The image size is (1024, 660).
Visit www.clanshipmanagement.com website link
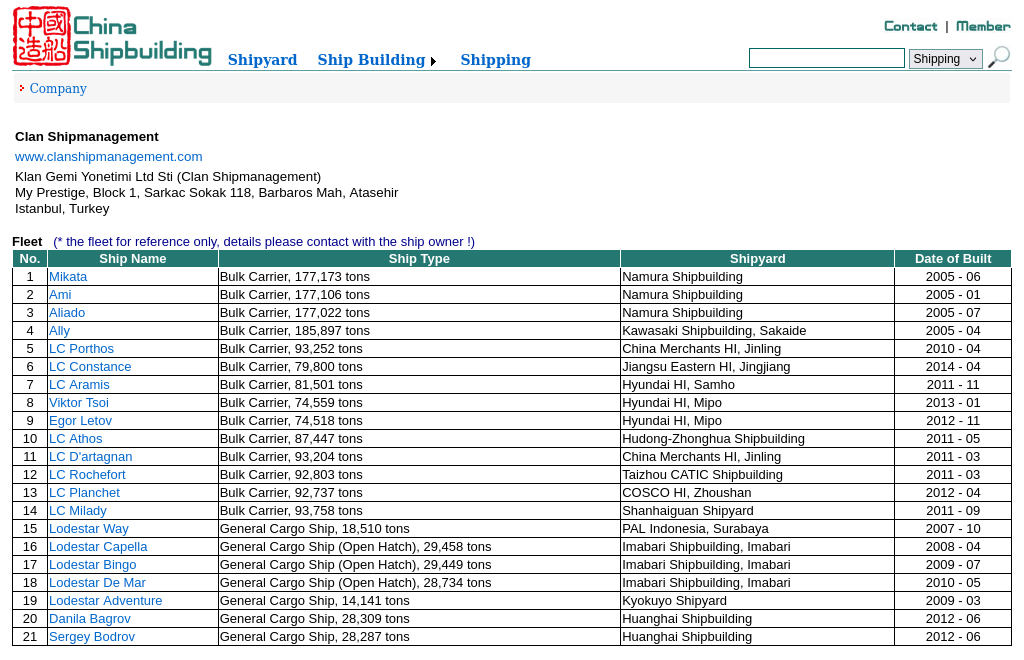[x=108, y=157]
